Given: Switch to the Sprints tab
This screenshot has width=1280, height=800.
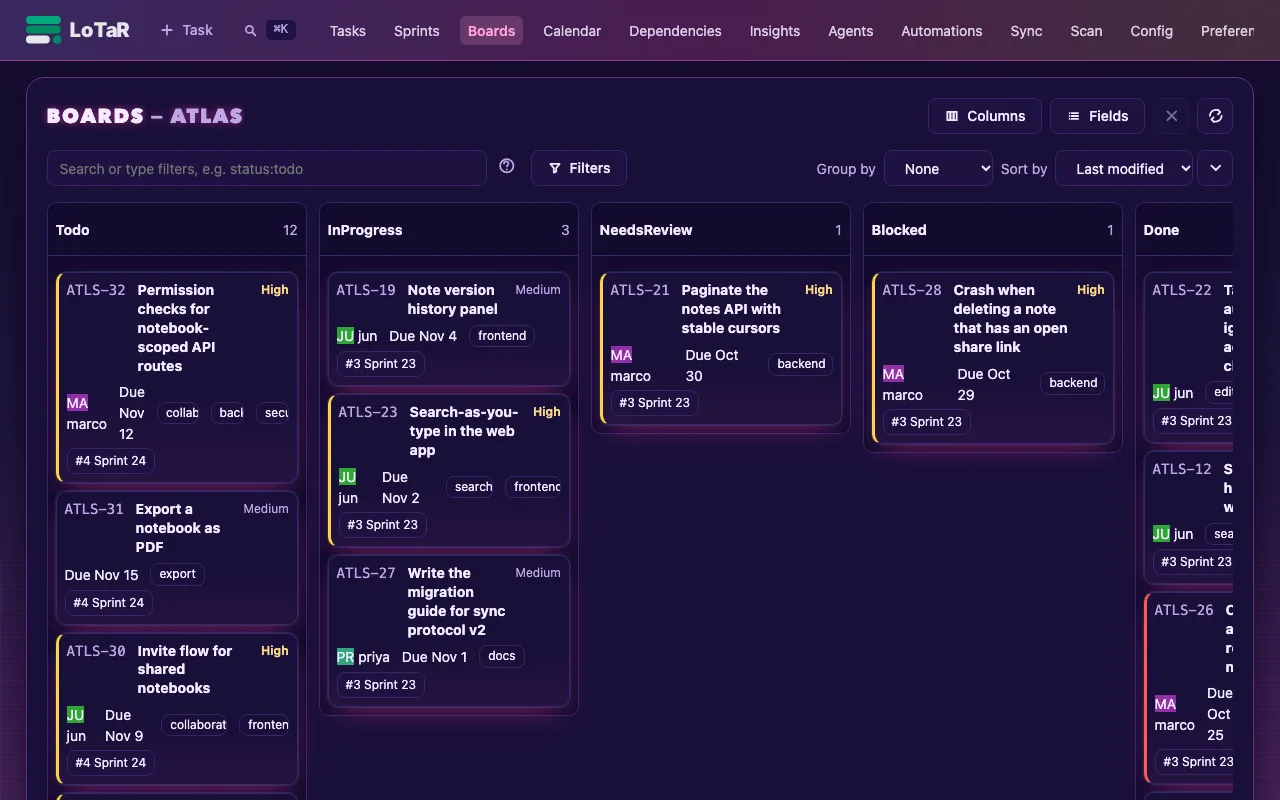Looking at the screenshot, I should 417,31.
